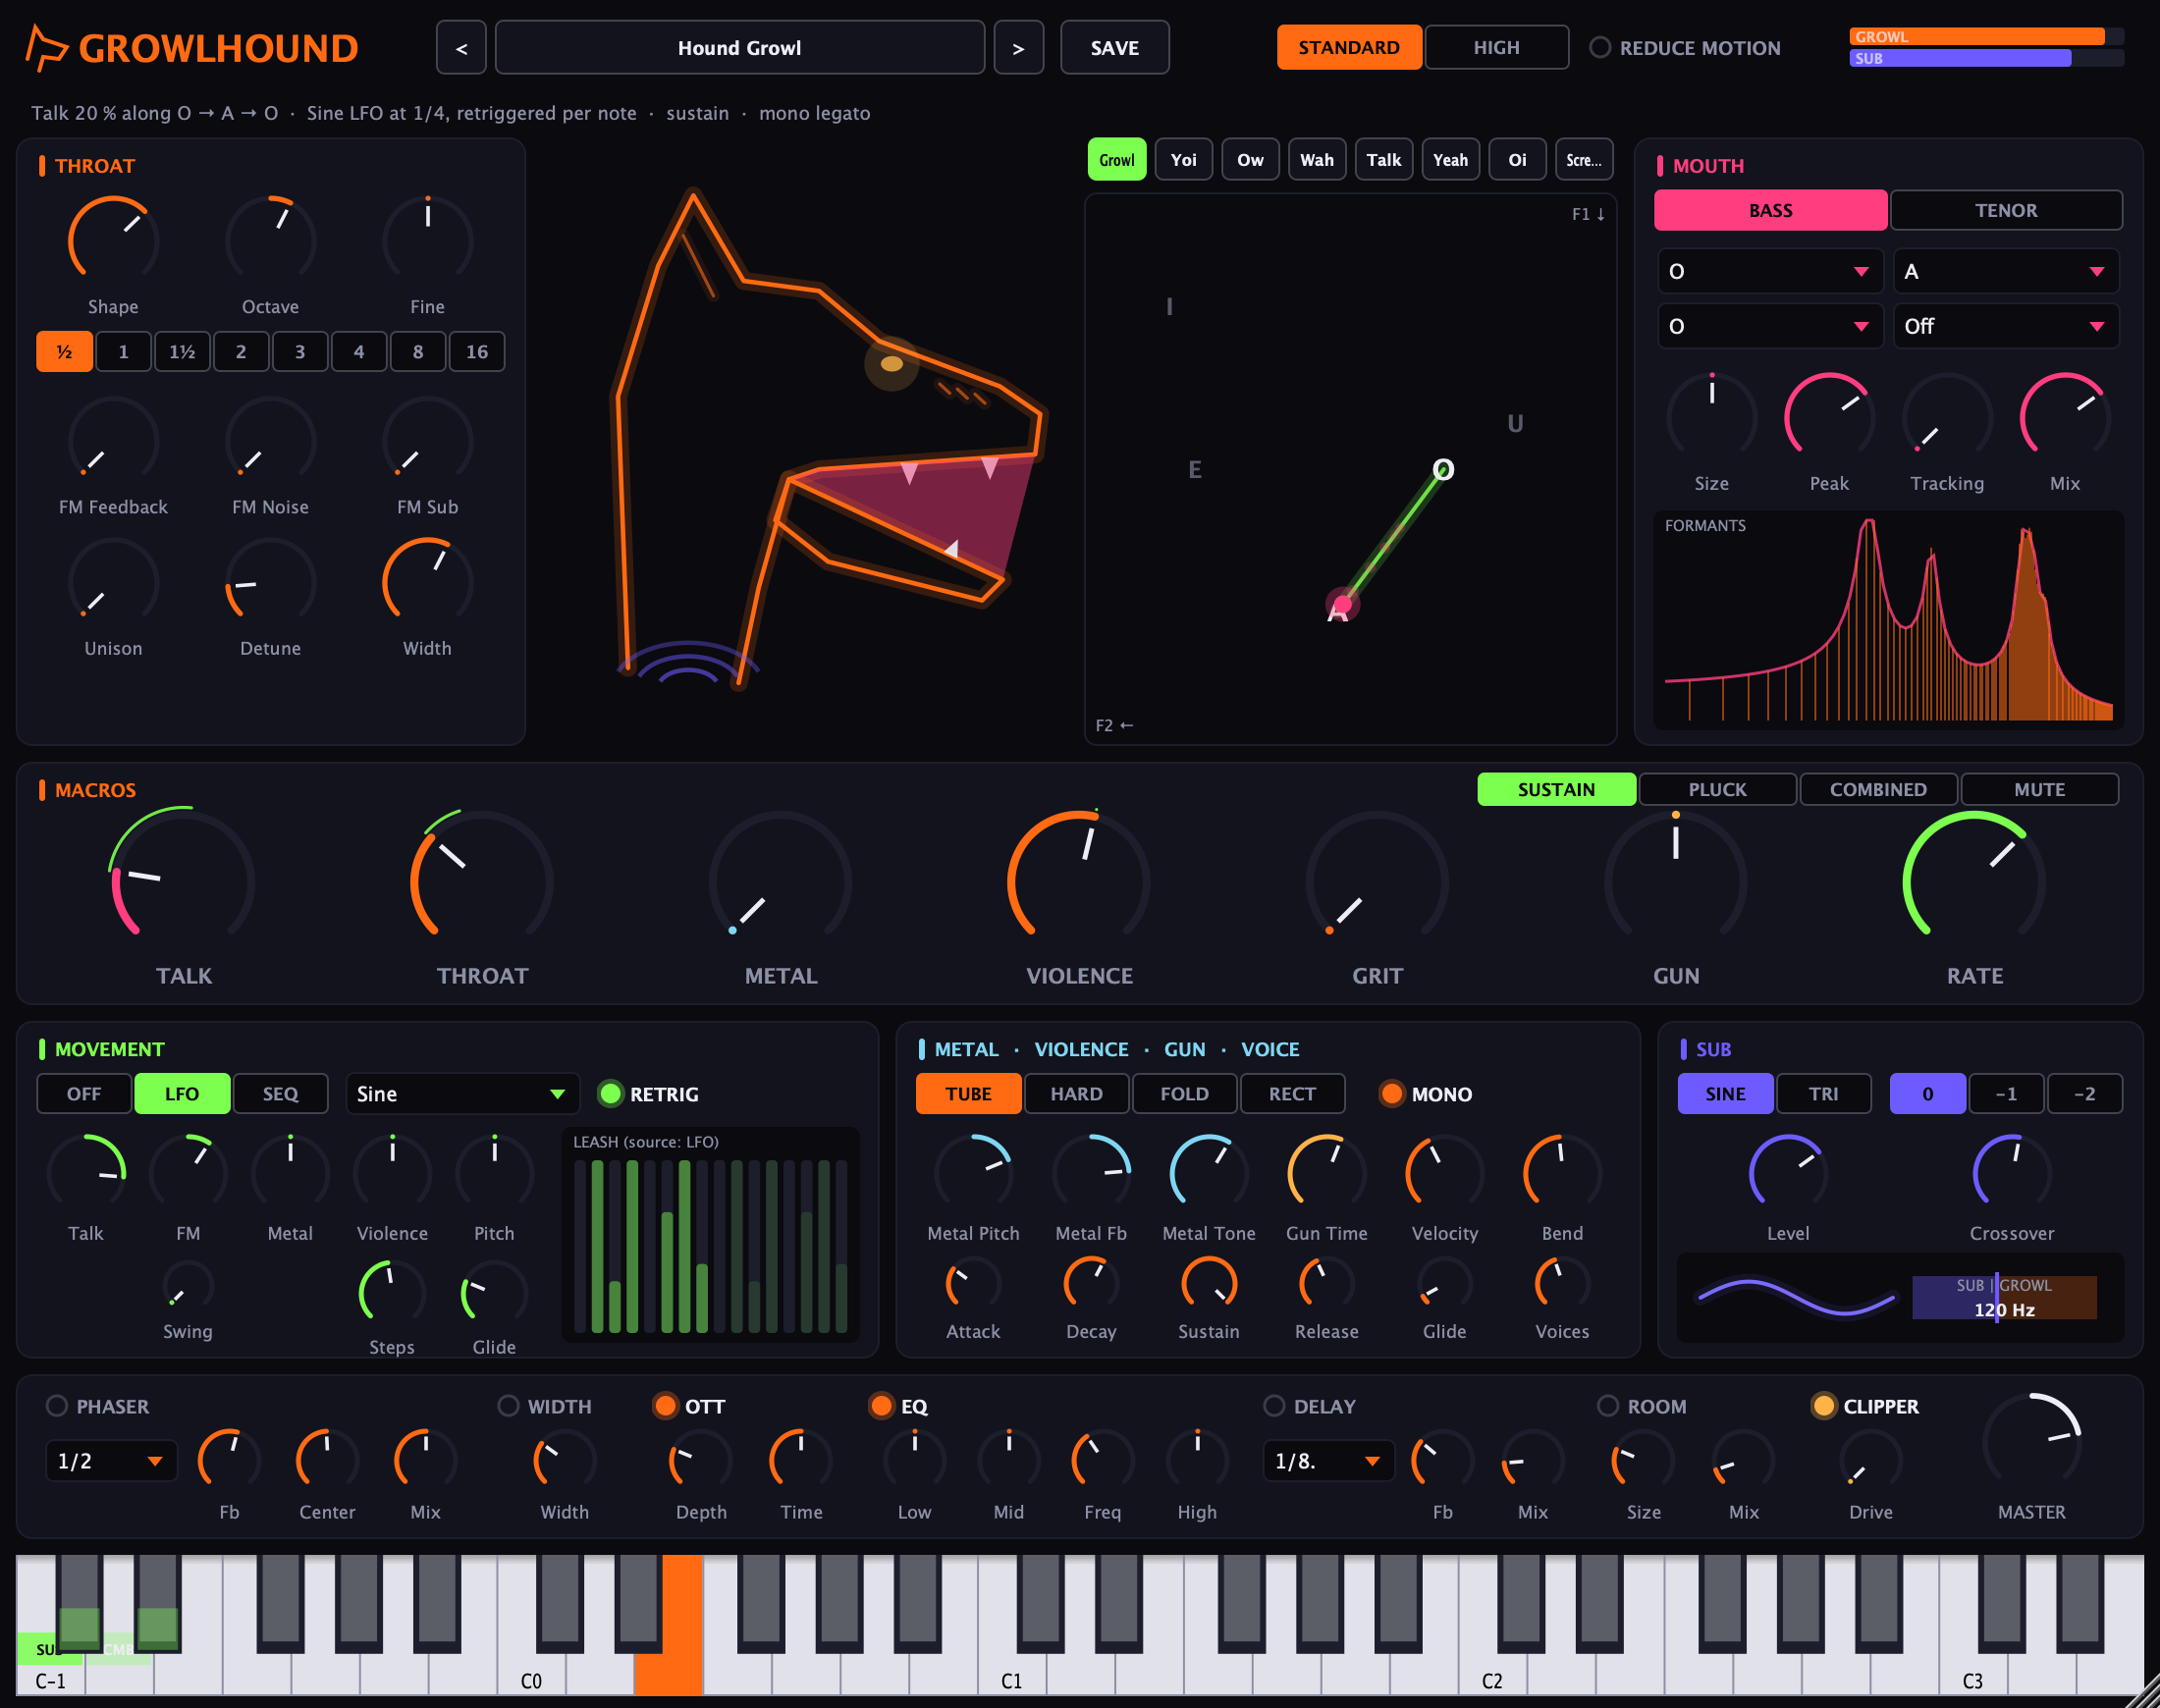
Task: Go to previous preset arrow
Action: coord(461,48)
